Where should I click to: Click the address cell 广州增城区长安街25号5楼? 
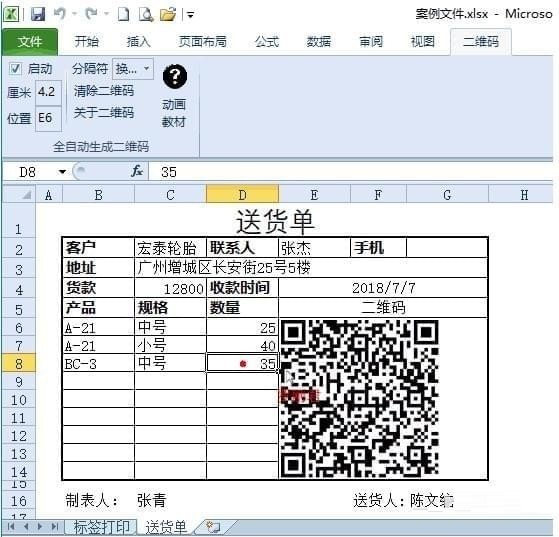311,268
